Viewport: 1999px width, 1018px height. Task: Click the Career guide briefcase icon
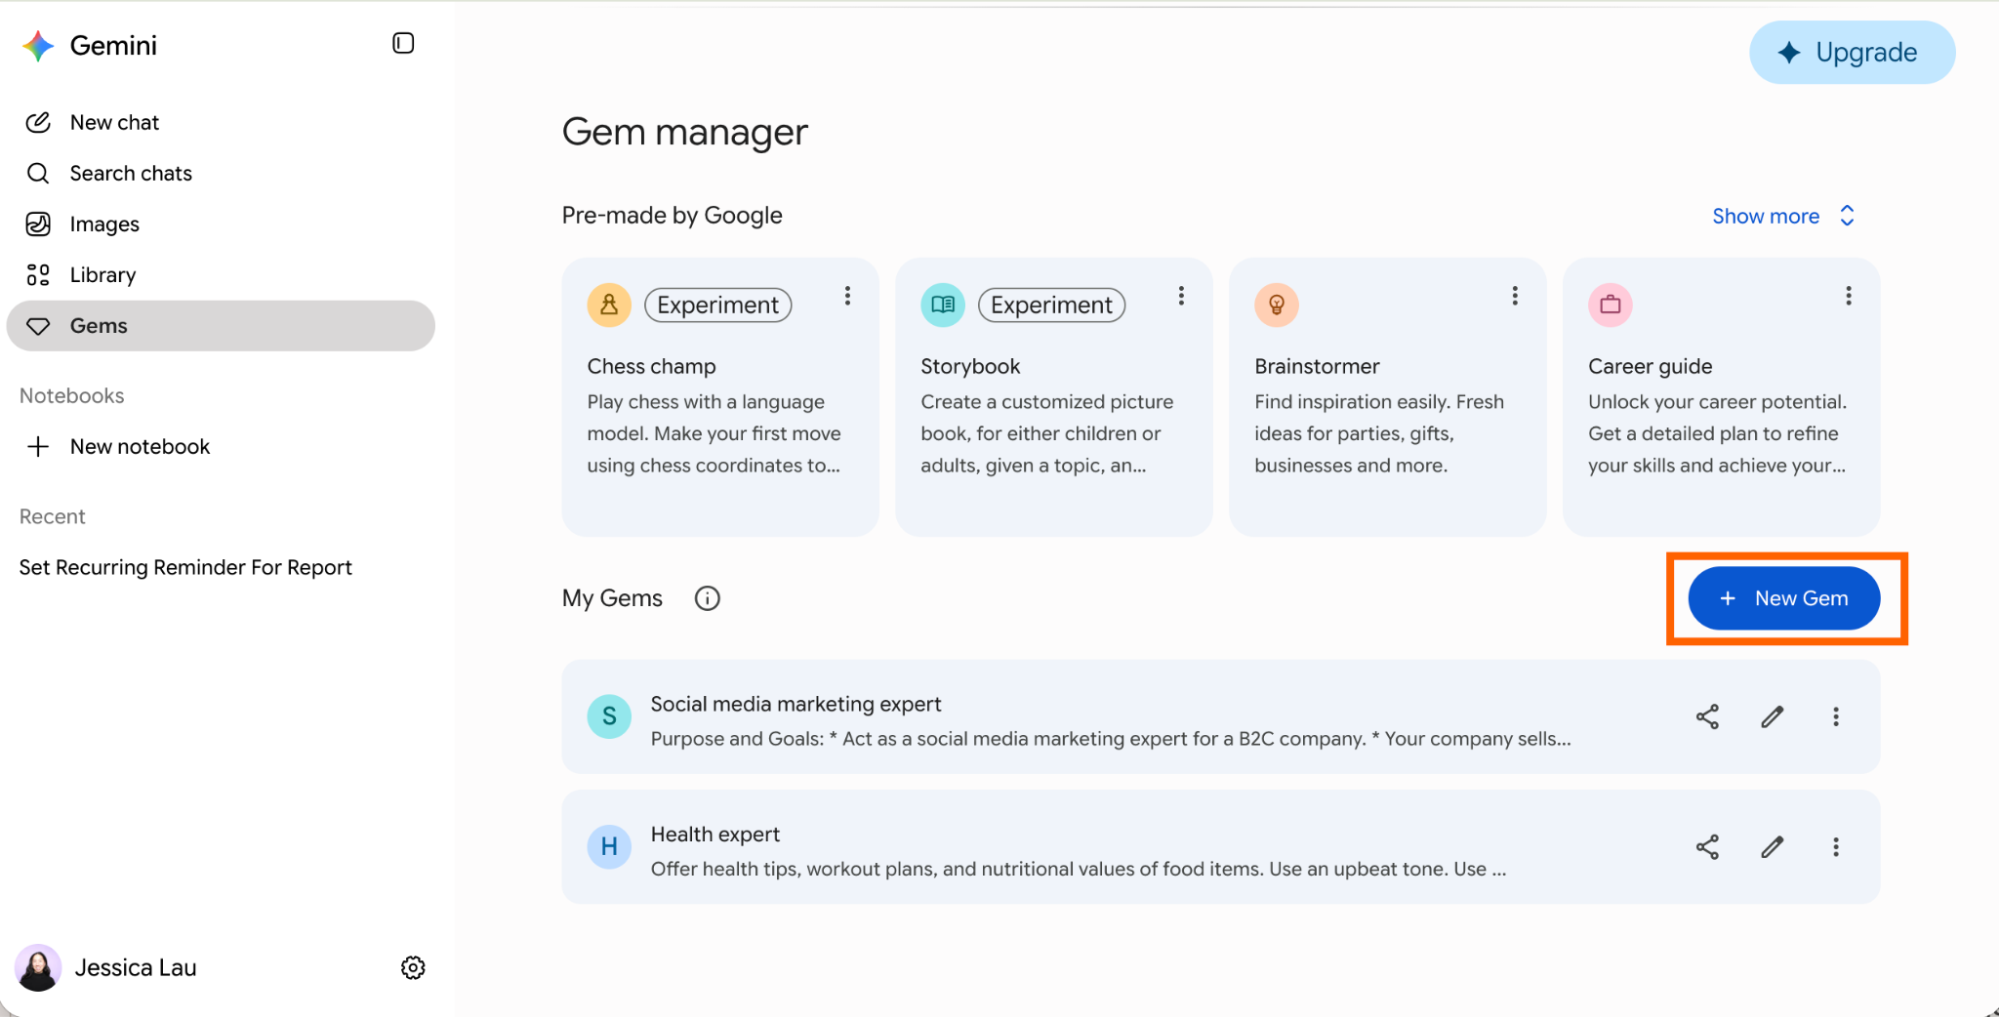click(x=1610, y=304)
